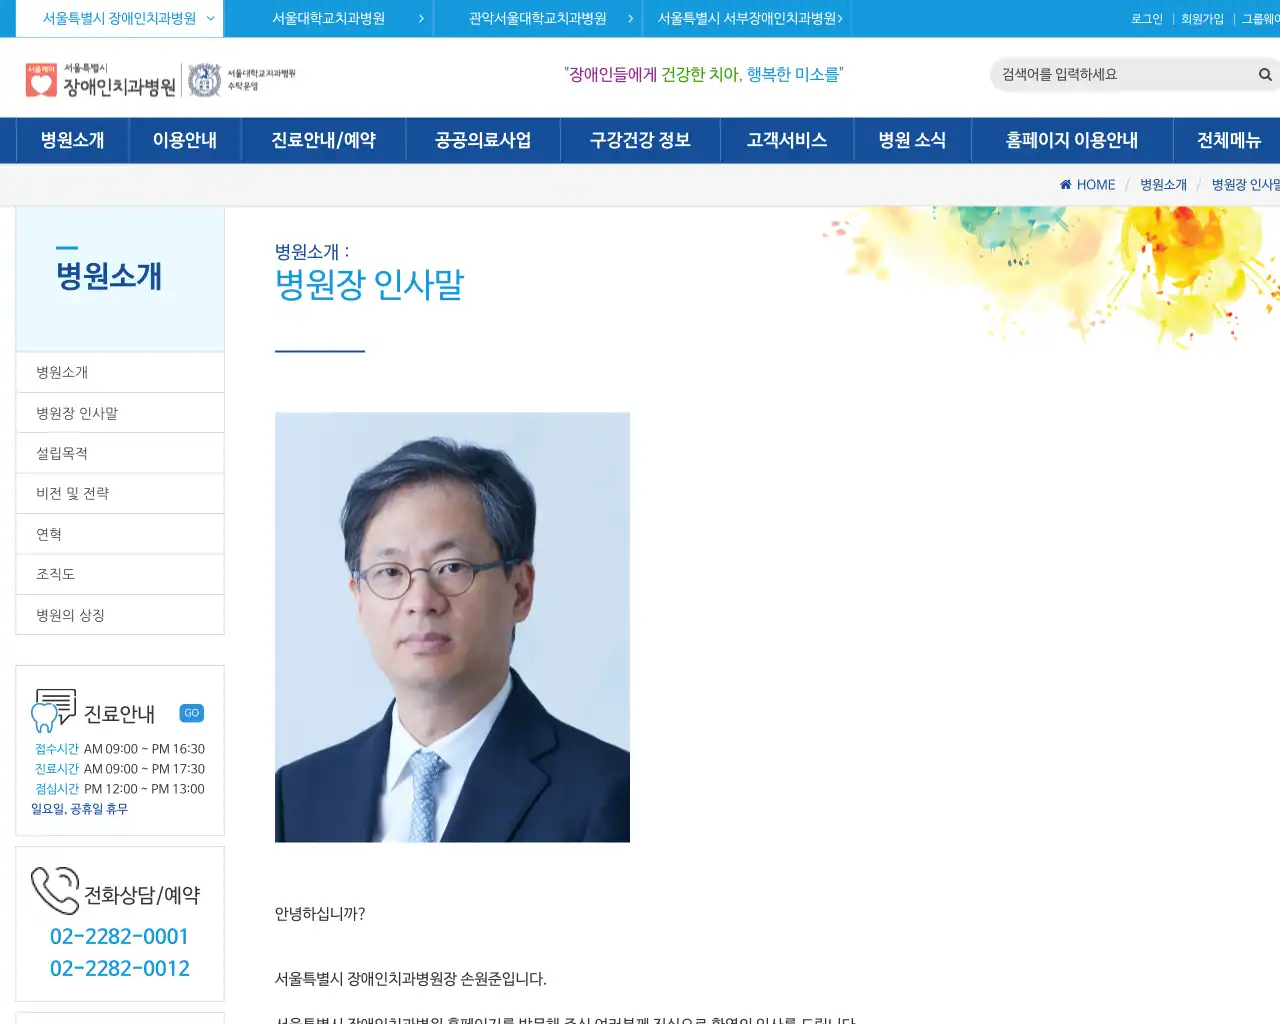
Task: Select 설립목적 in the sidebar
Action: pos(120,453)
